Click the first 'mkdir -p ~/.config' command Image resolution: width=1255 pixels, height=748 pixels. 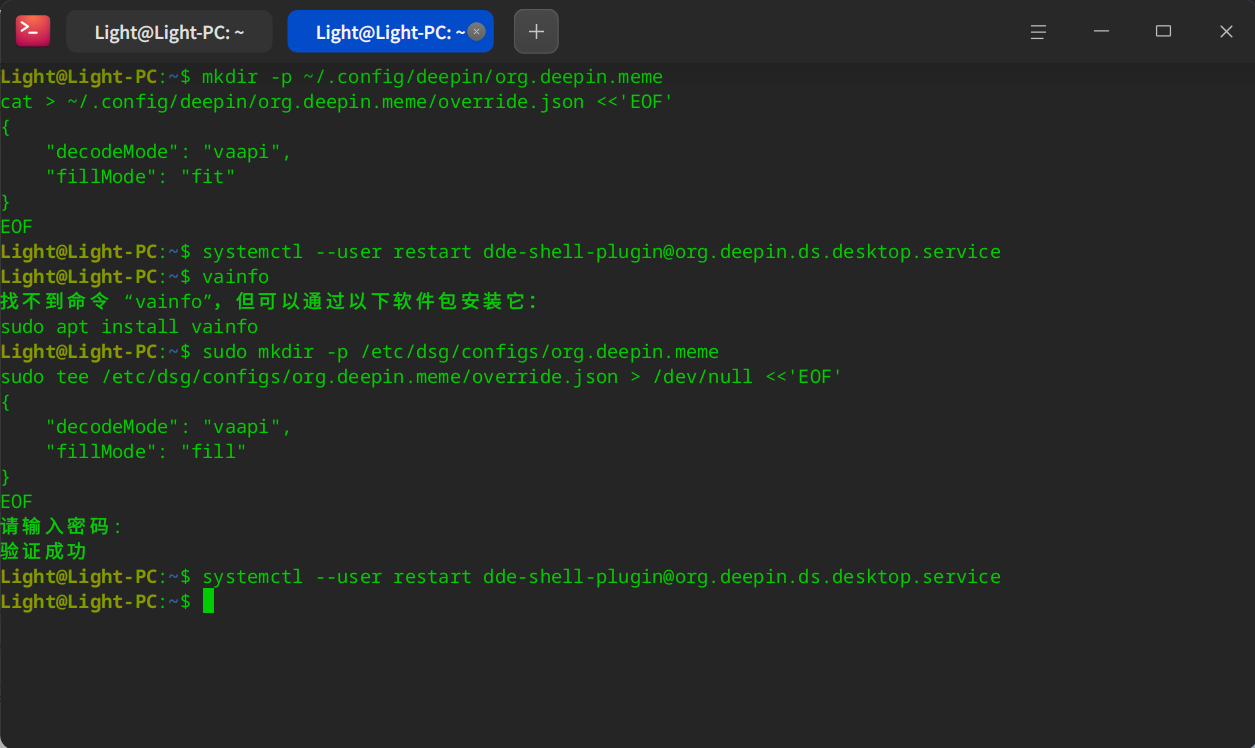pyautogui.click(x=432, y=77)
